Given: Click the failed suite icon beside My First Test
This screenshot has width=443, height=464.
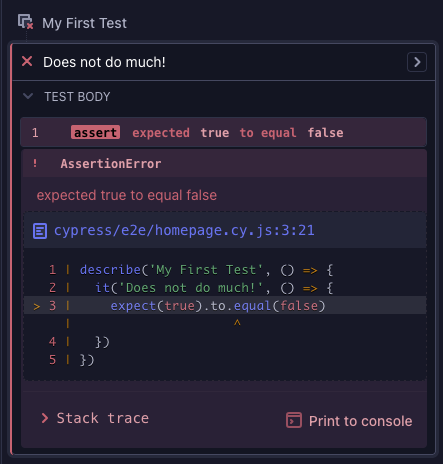Looking at the screenshot, I should pos(25,22).
